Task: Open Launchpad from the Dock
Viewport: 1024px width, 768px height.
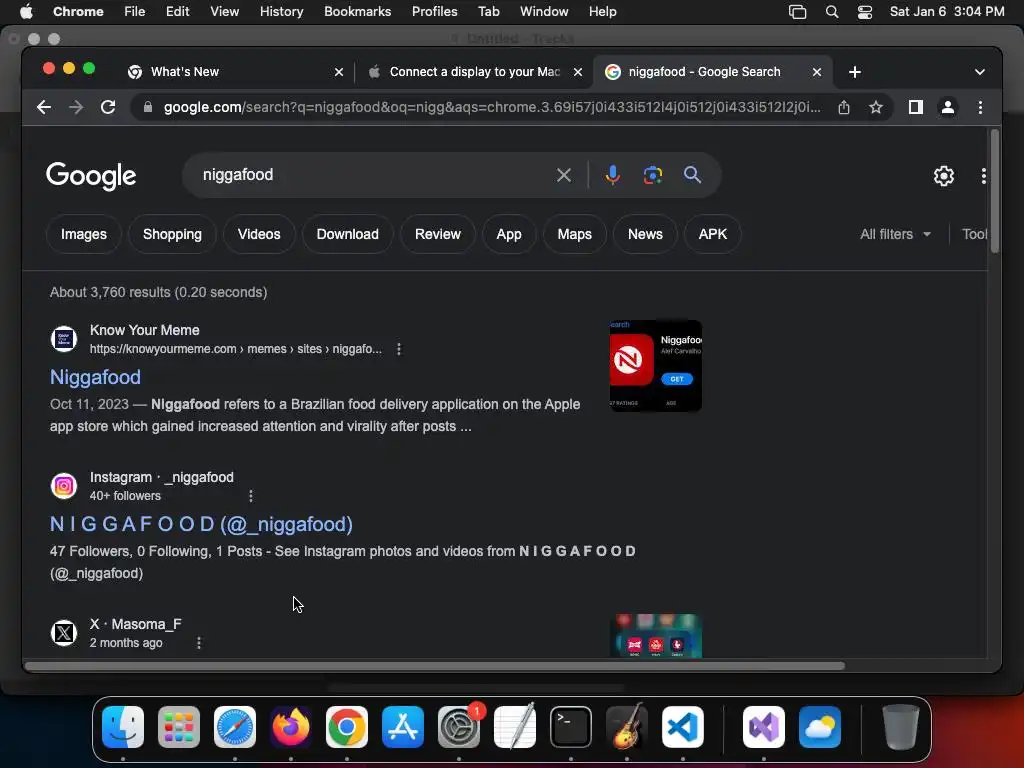Action: [x=179, y=727]
